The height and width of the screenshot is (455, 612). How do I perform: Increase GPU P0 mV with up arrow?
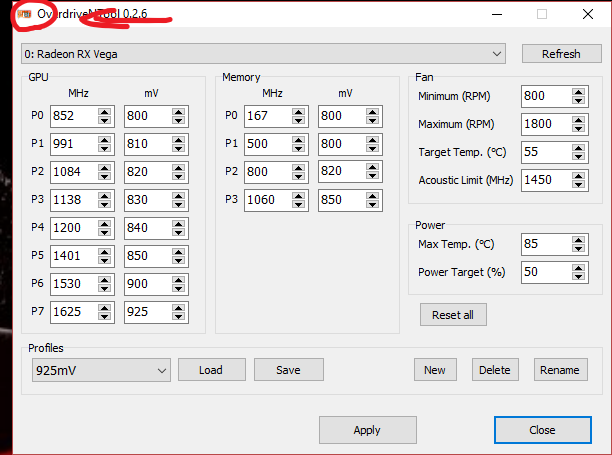(x=178, y=112)
